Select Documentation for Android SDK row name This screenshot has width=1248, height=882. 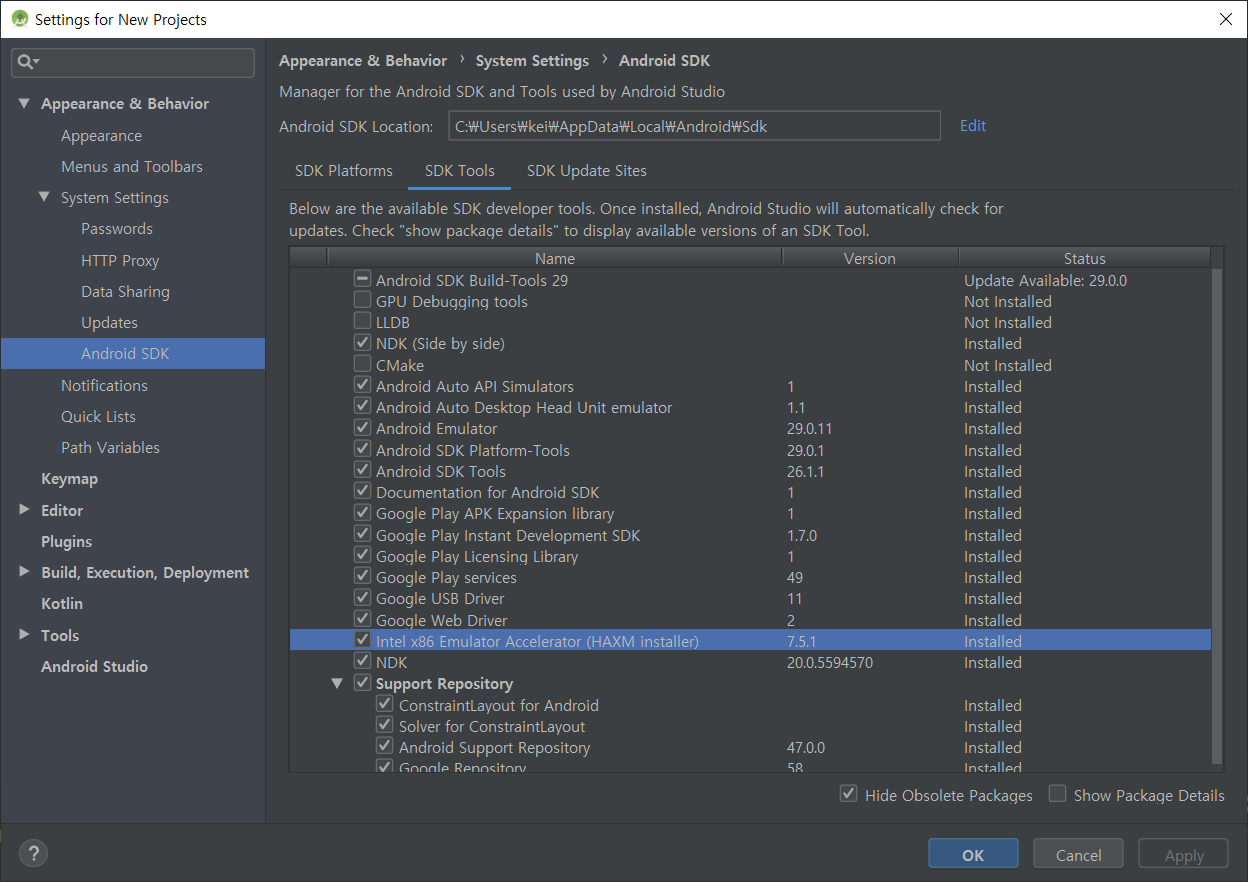point(488,492)
